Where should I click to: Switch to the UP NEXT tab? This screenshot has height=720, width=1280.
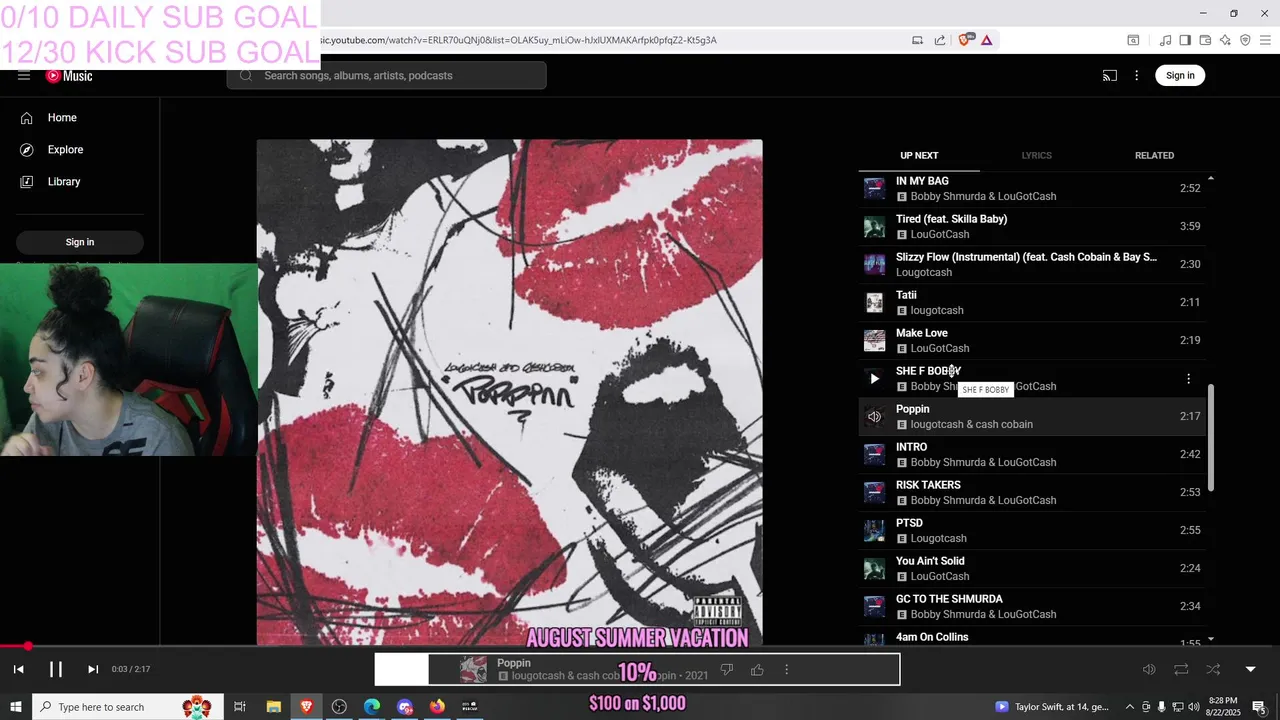(919, 156)
